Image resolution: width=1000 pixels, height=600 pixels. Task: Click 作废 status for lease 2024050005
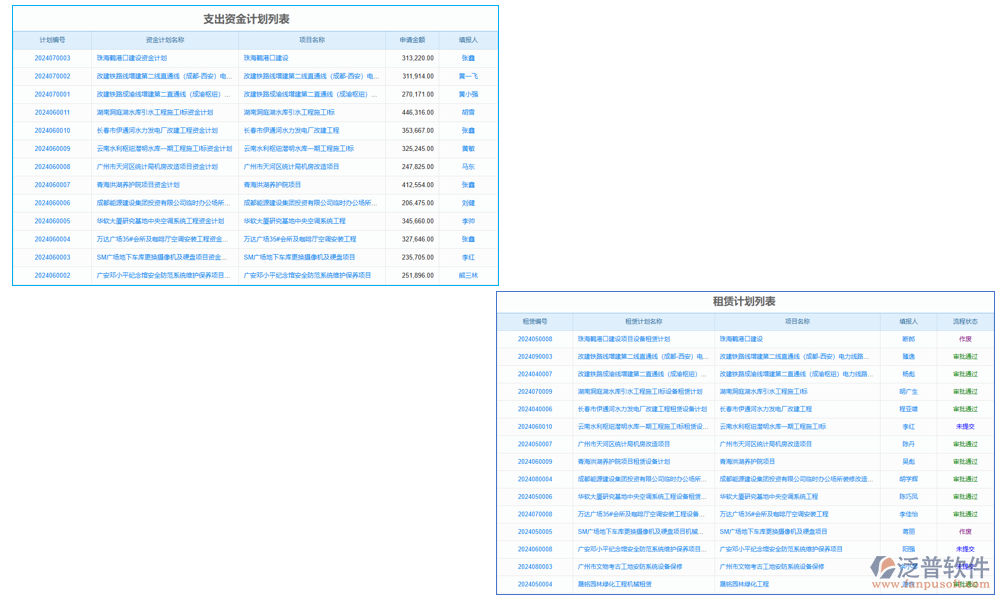pos(965,532)
